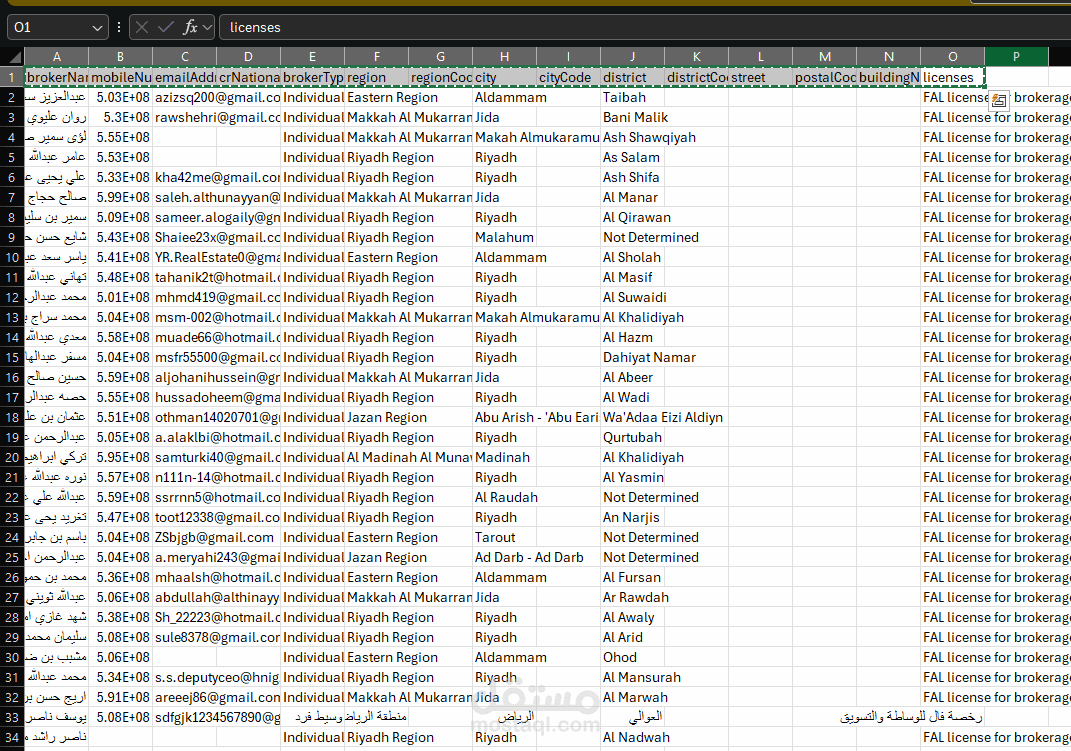Image resolution: width=1071 pixels, height=751 pixels.
Task: Click the district header cell J1
Action: click(632, 77)
